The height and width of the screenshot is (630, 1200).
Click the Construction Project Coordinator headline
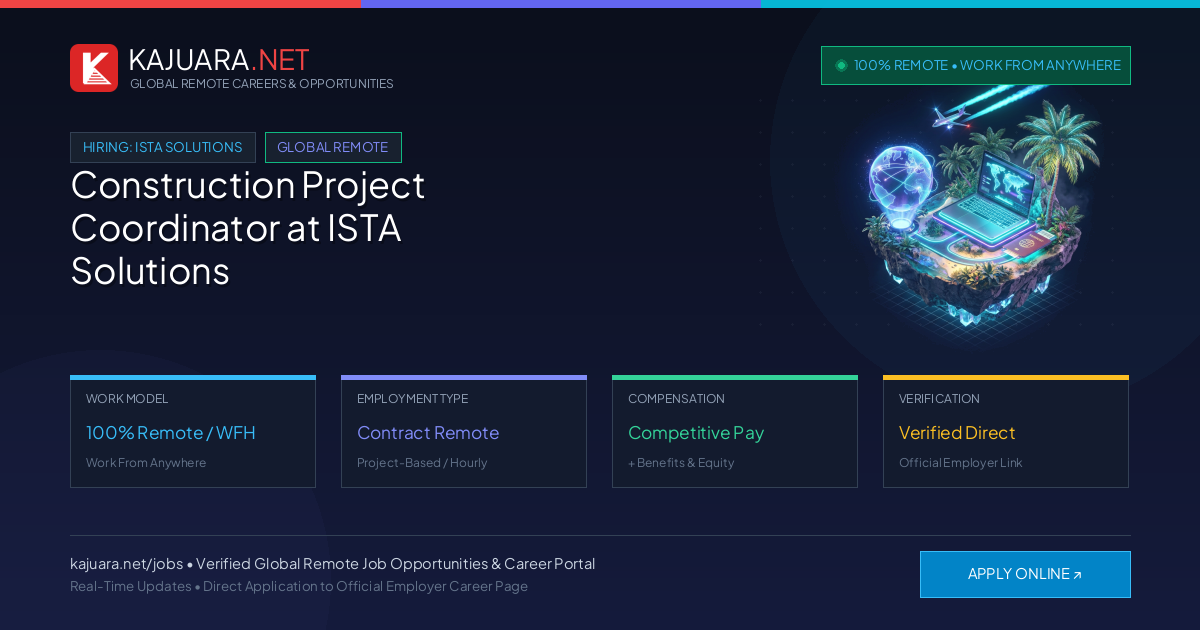[248, 227]
